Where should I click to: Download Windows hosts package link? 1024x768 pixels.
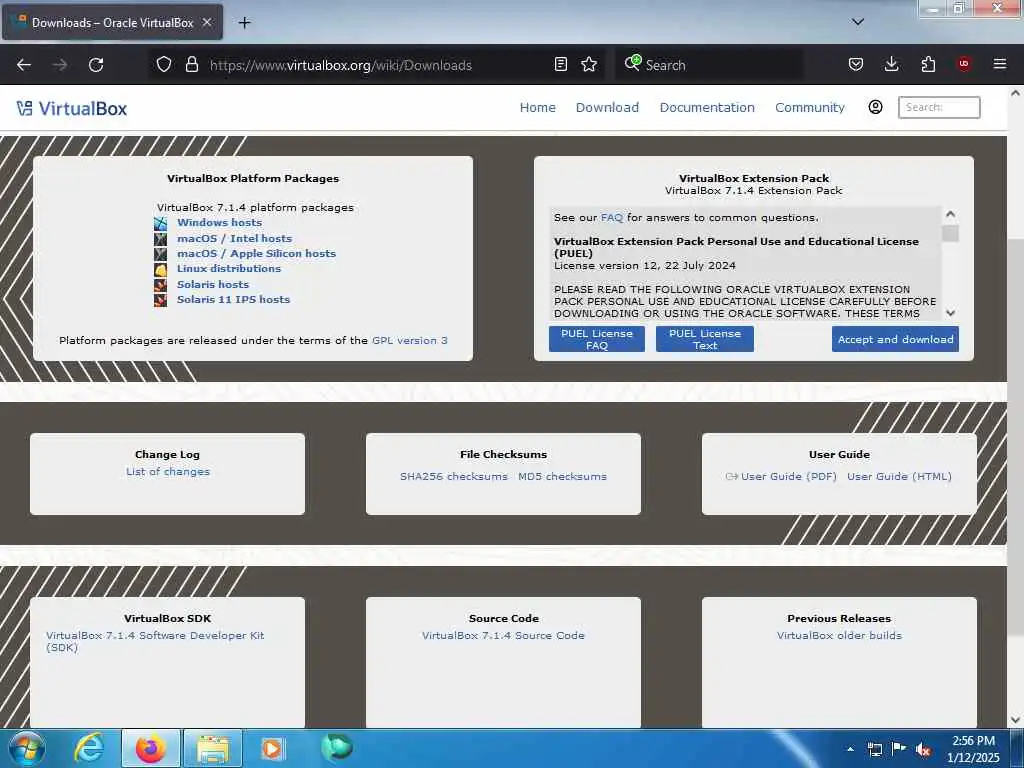tap(219, 223)
